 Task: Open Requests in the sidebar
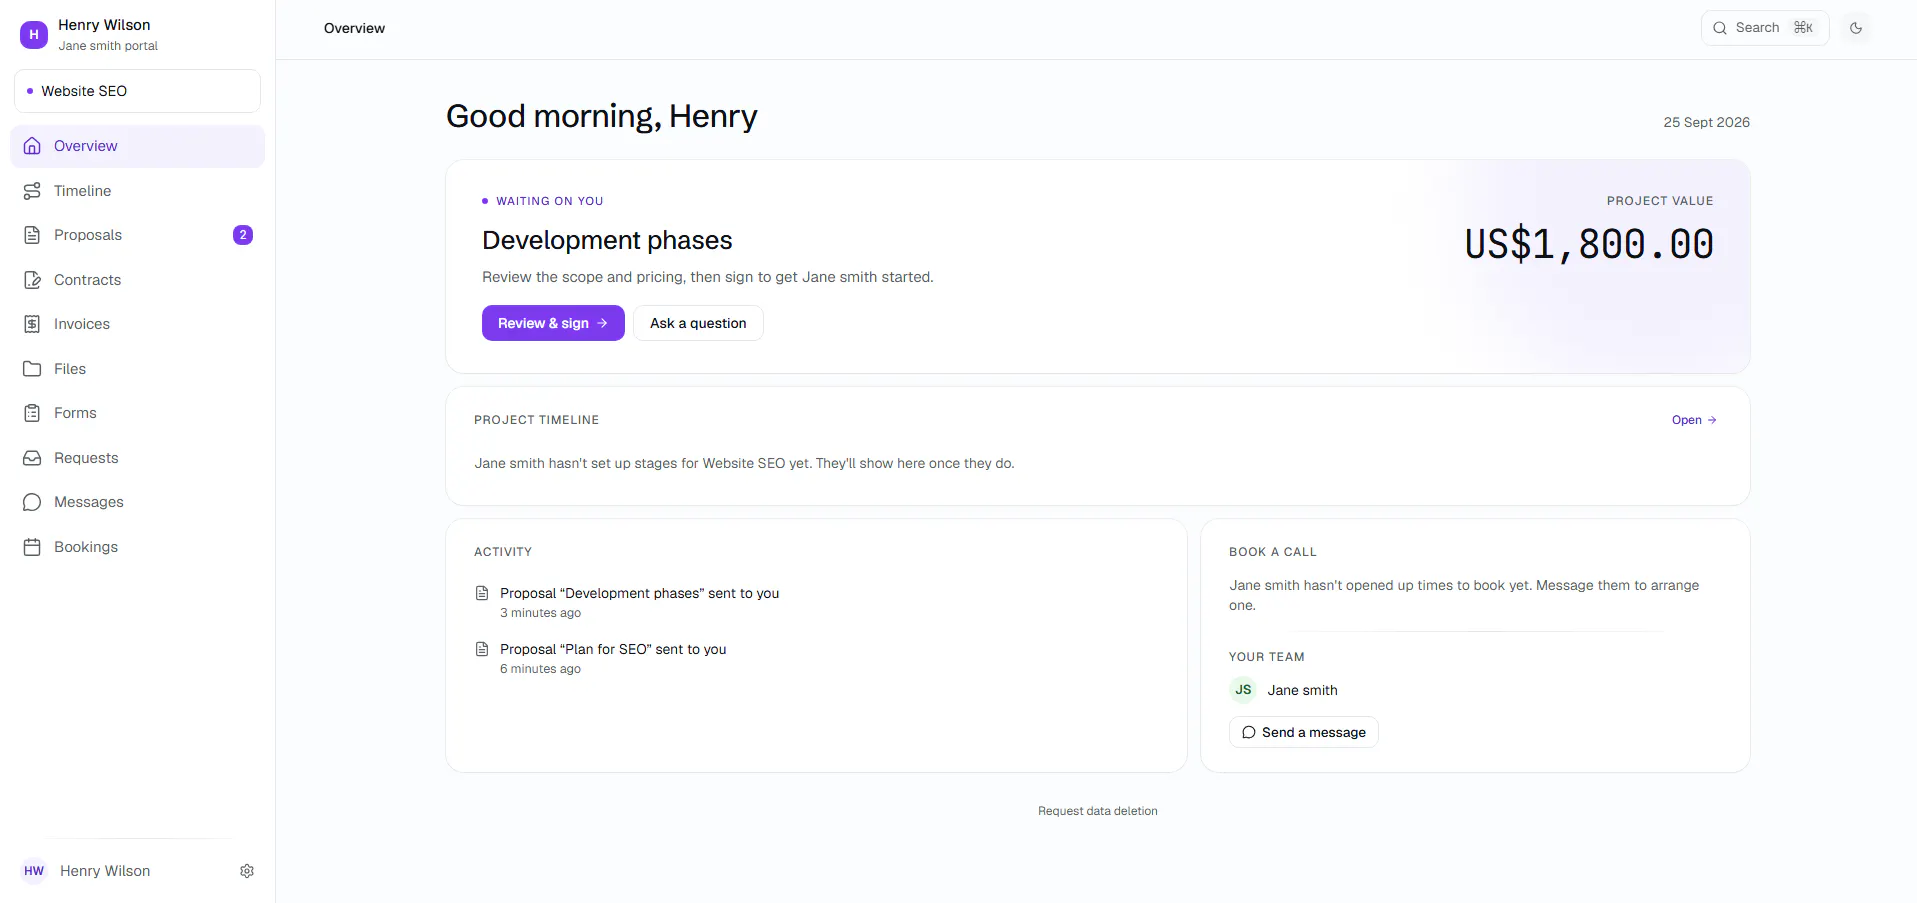coord(137,458)
